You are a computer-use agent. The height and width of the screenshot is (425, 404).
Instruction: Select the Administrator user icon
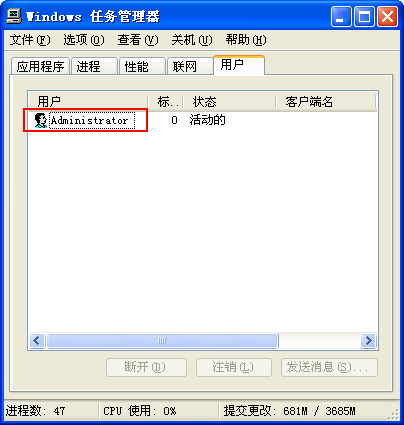(x=41, y=120)
